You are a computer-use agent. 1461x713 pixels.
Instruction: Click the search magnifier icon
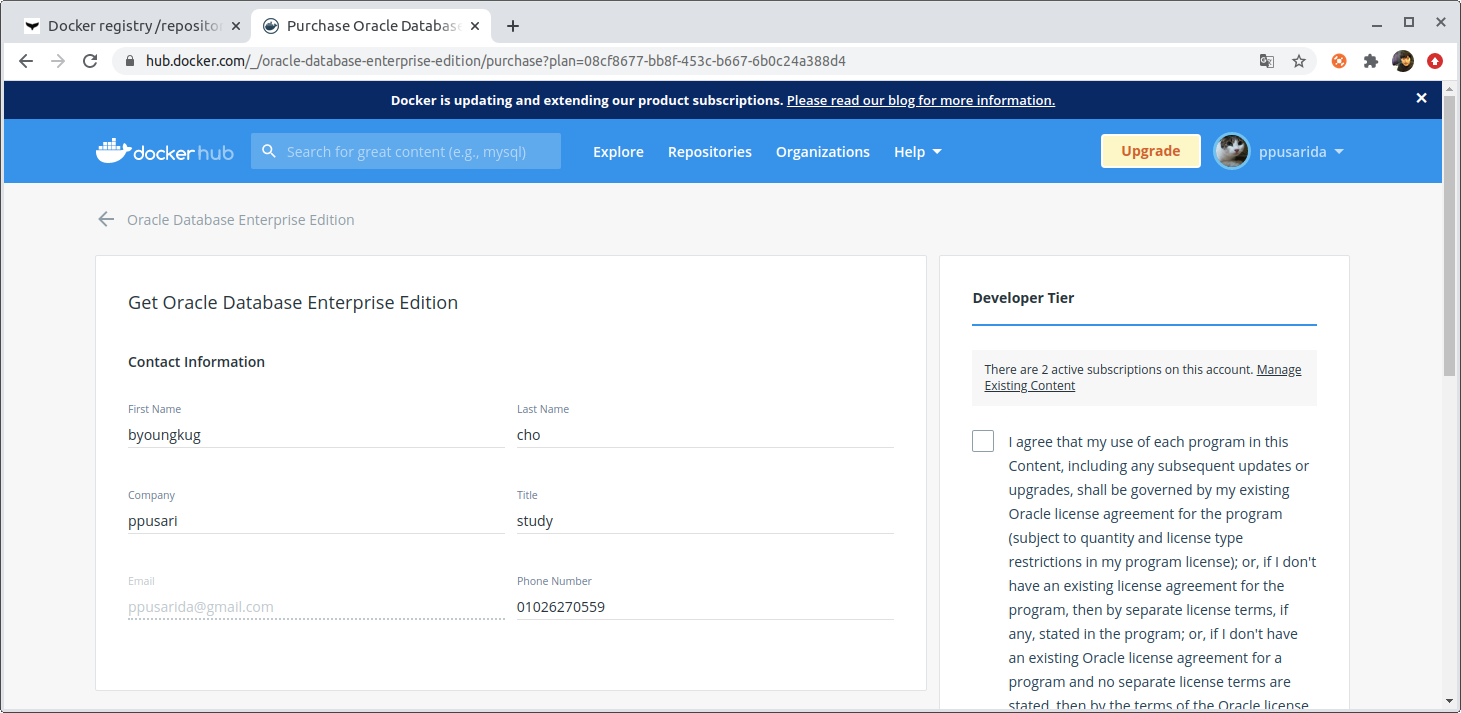click(269, 151)
